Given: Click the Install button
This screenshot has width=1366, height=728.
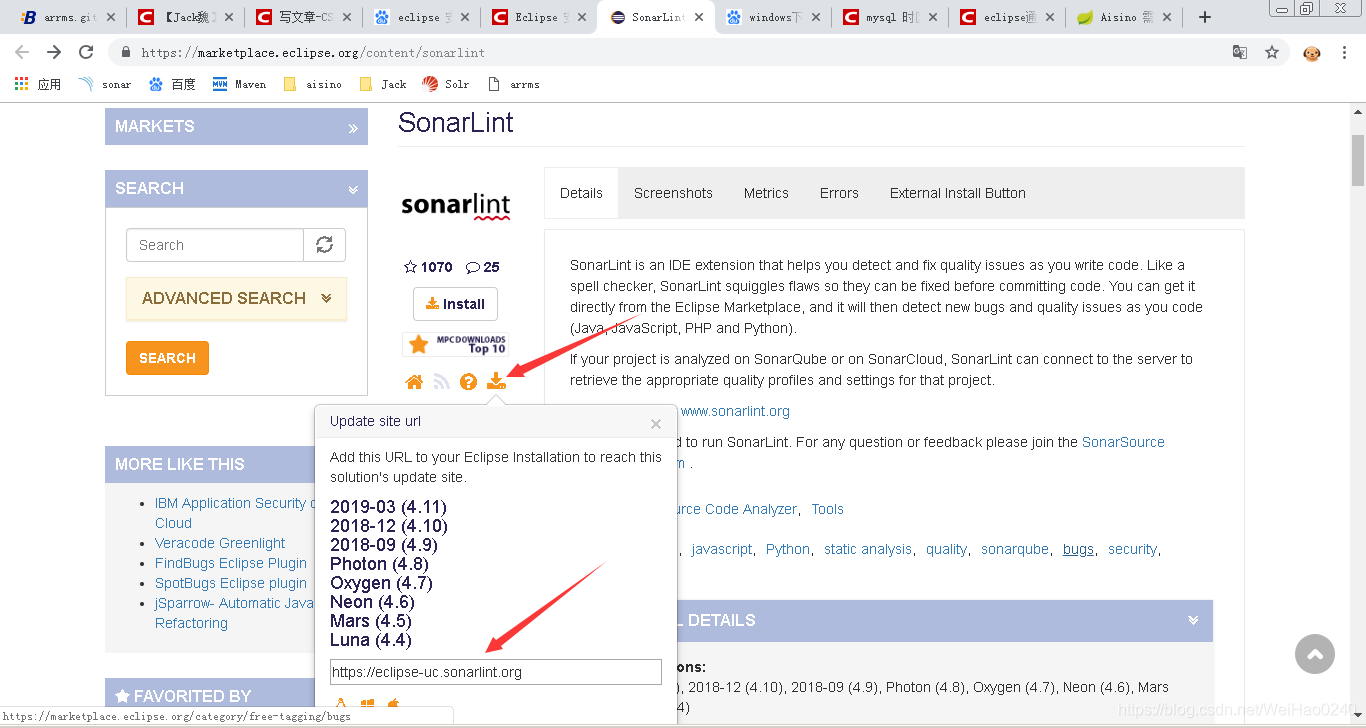Looking at the screenshot, I should [455, 304].
